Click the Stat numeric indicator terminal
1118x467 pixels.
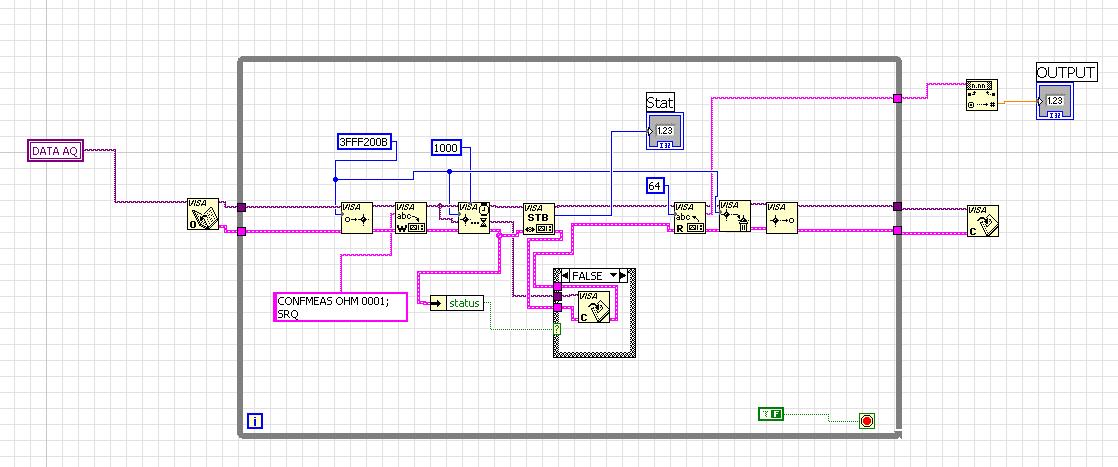665,130
